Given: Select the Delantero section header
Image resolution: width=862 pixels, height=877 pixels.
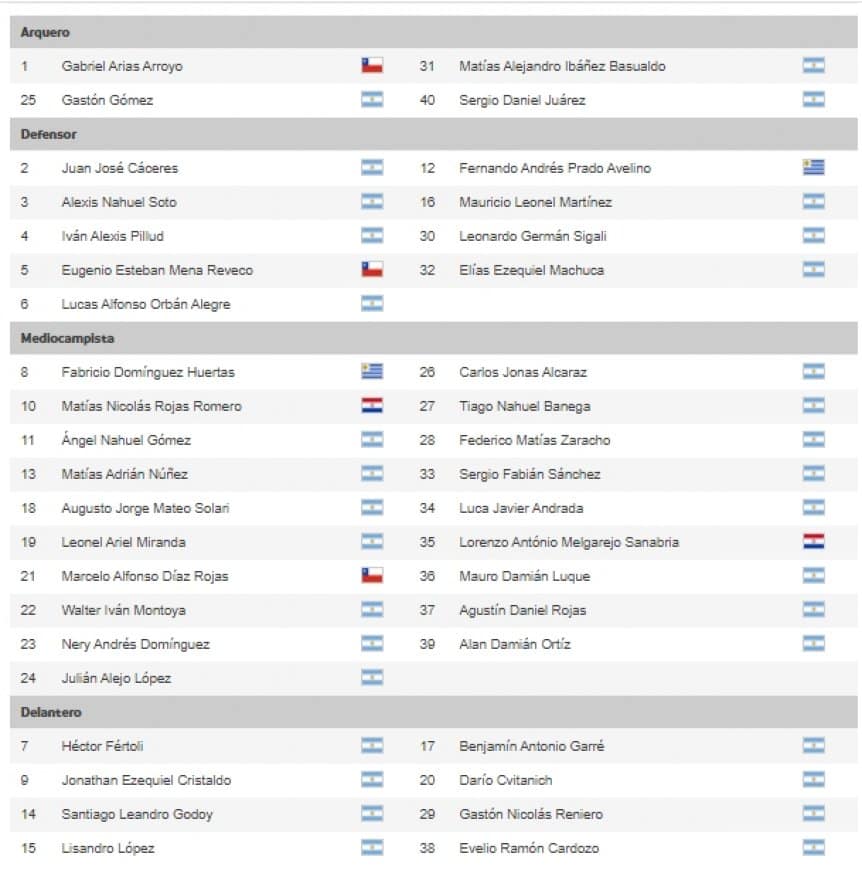Looking at the screenshot, I should tap(51, 712).
